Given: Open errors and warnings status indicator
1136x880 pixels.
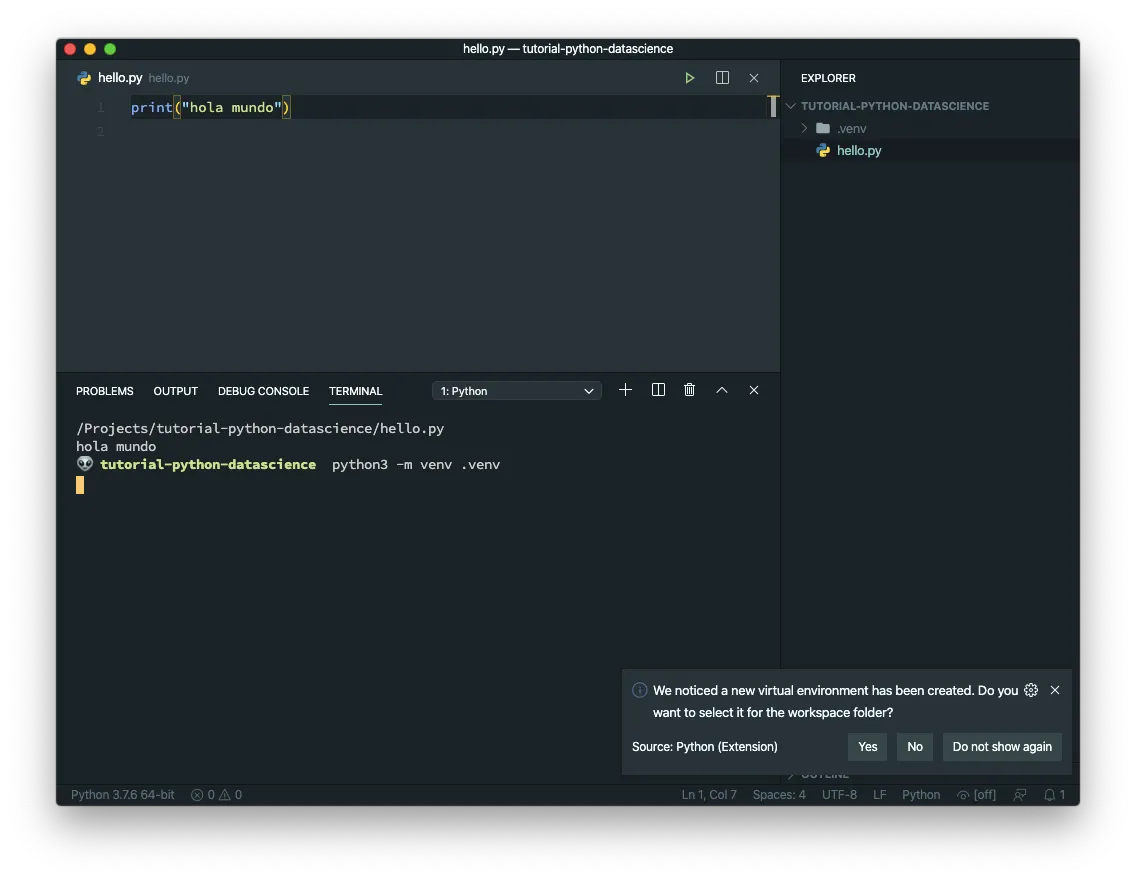Looking at the screenshot, I should [x=216, y=795].
